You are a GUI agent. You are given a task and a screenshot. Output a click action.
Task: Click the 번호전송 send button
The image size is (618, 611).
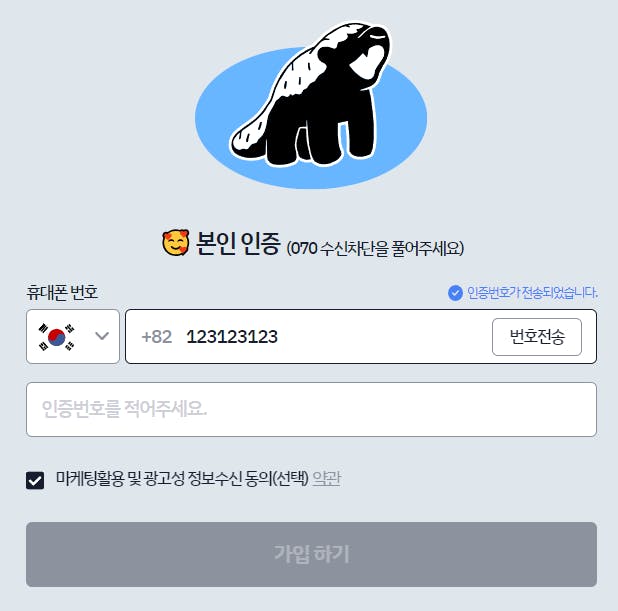[x=537, y=337]
